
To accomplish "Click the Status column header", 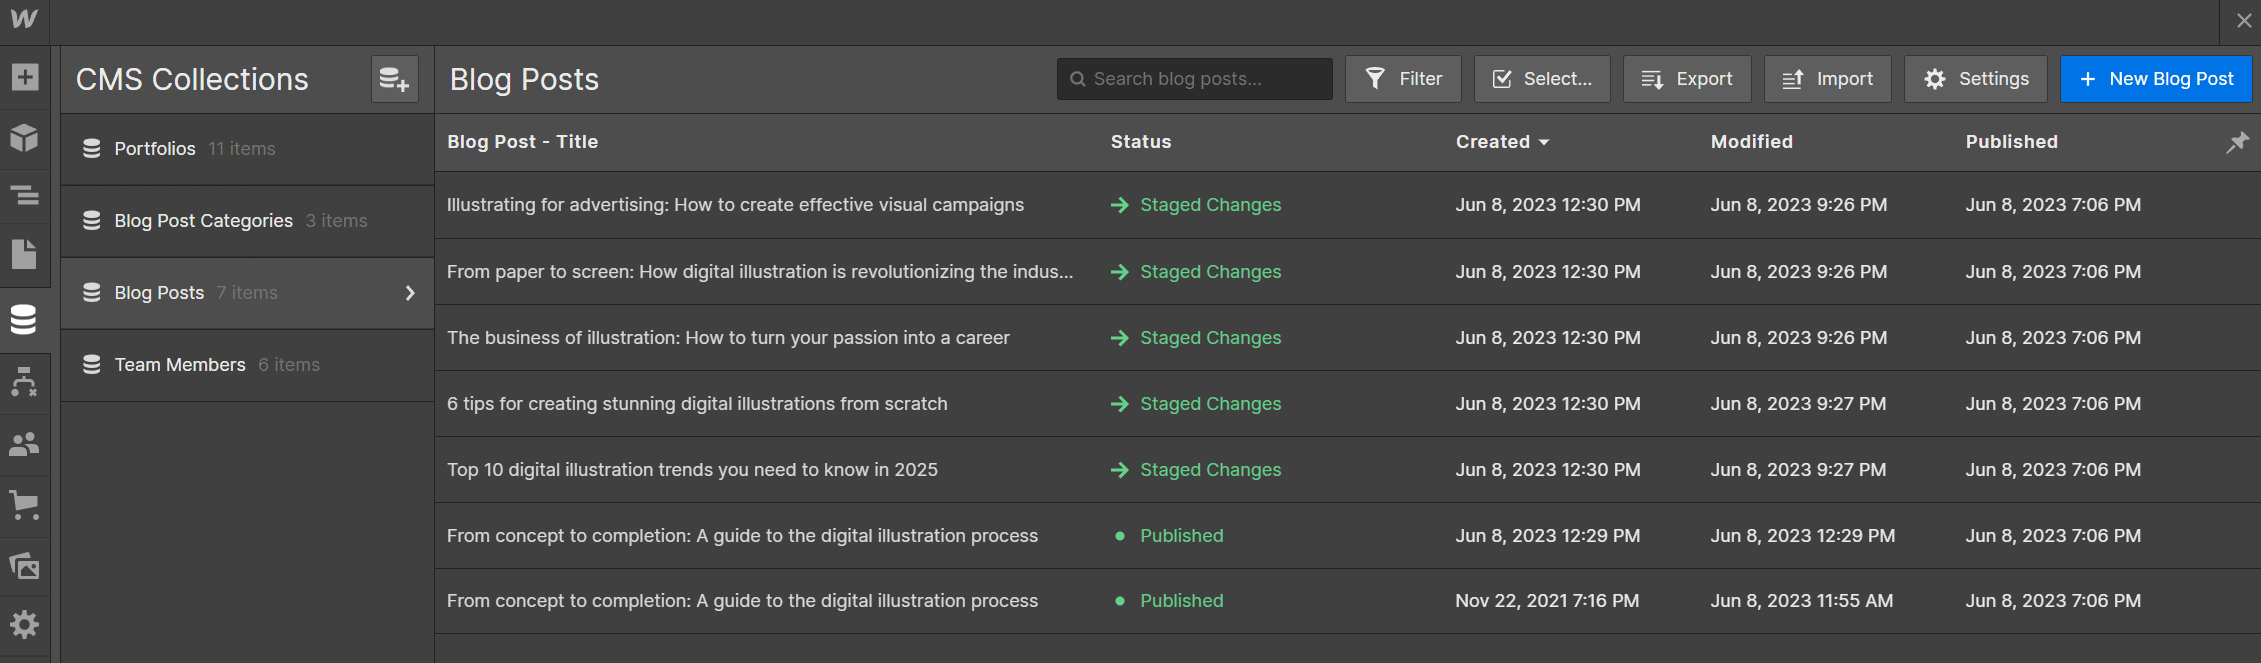I will point(1141,142).
